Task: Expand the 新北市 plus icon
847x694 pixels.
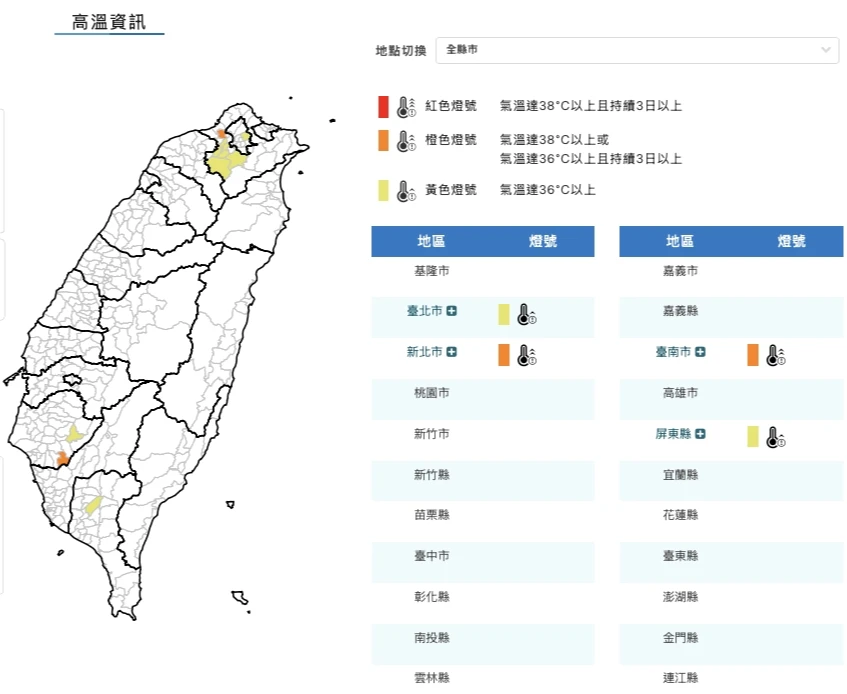Action: pos(452,352)
